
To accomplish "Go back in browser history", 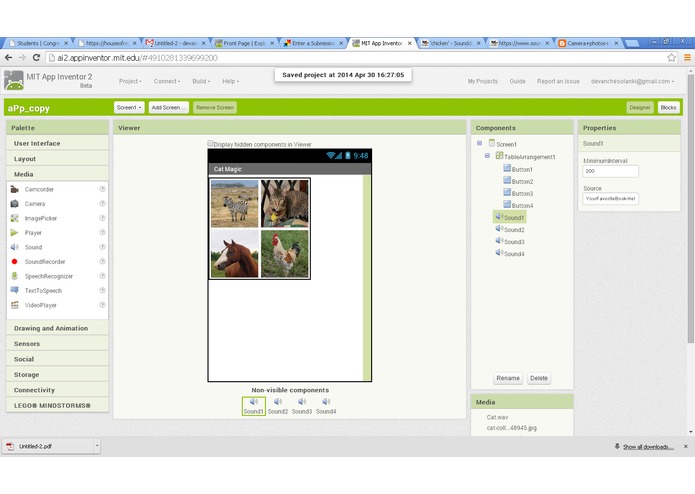I will pyautogui.click(x=8, y=58).
